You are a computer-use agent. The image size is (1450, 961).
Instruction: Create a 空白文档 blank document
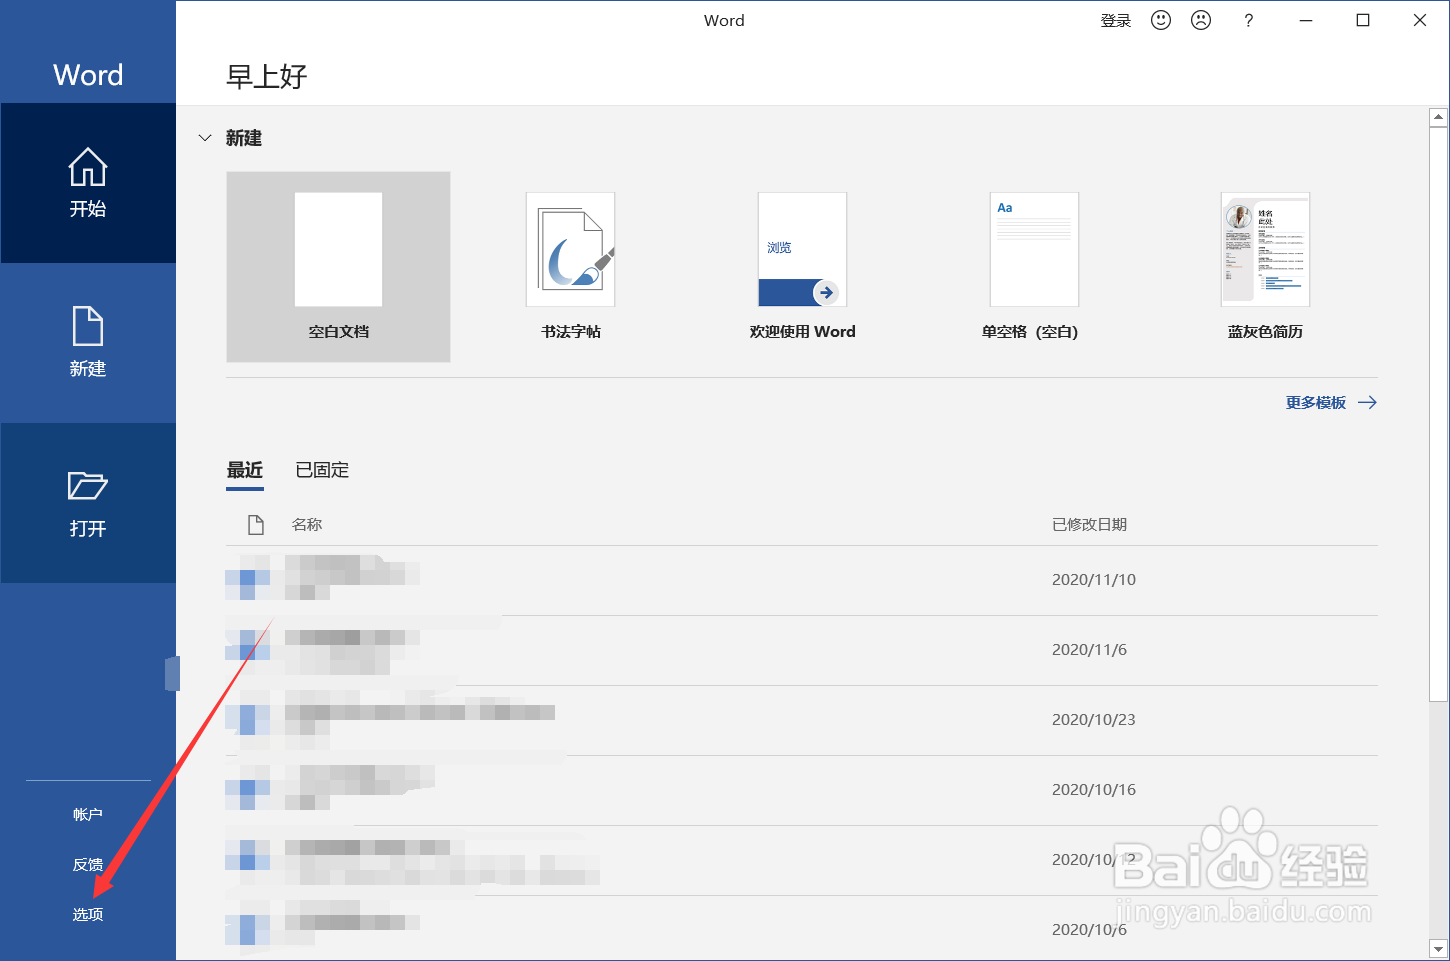[338, 267]
